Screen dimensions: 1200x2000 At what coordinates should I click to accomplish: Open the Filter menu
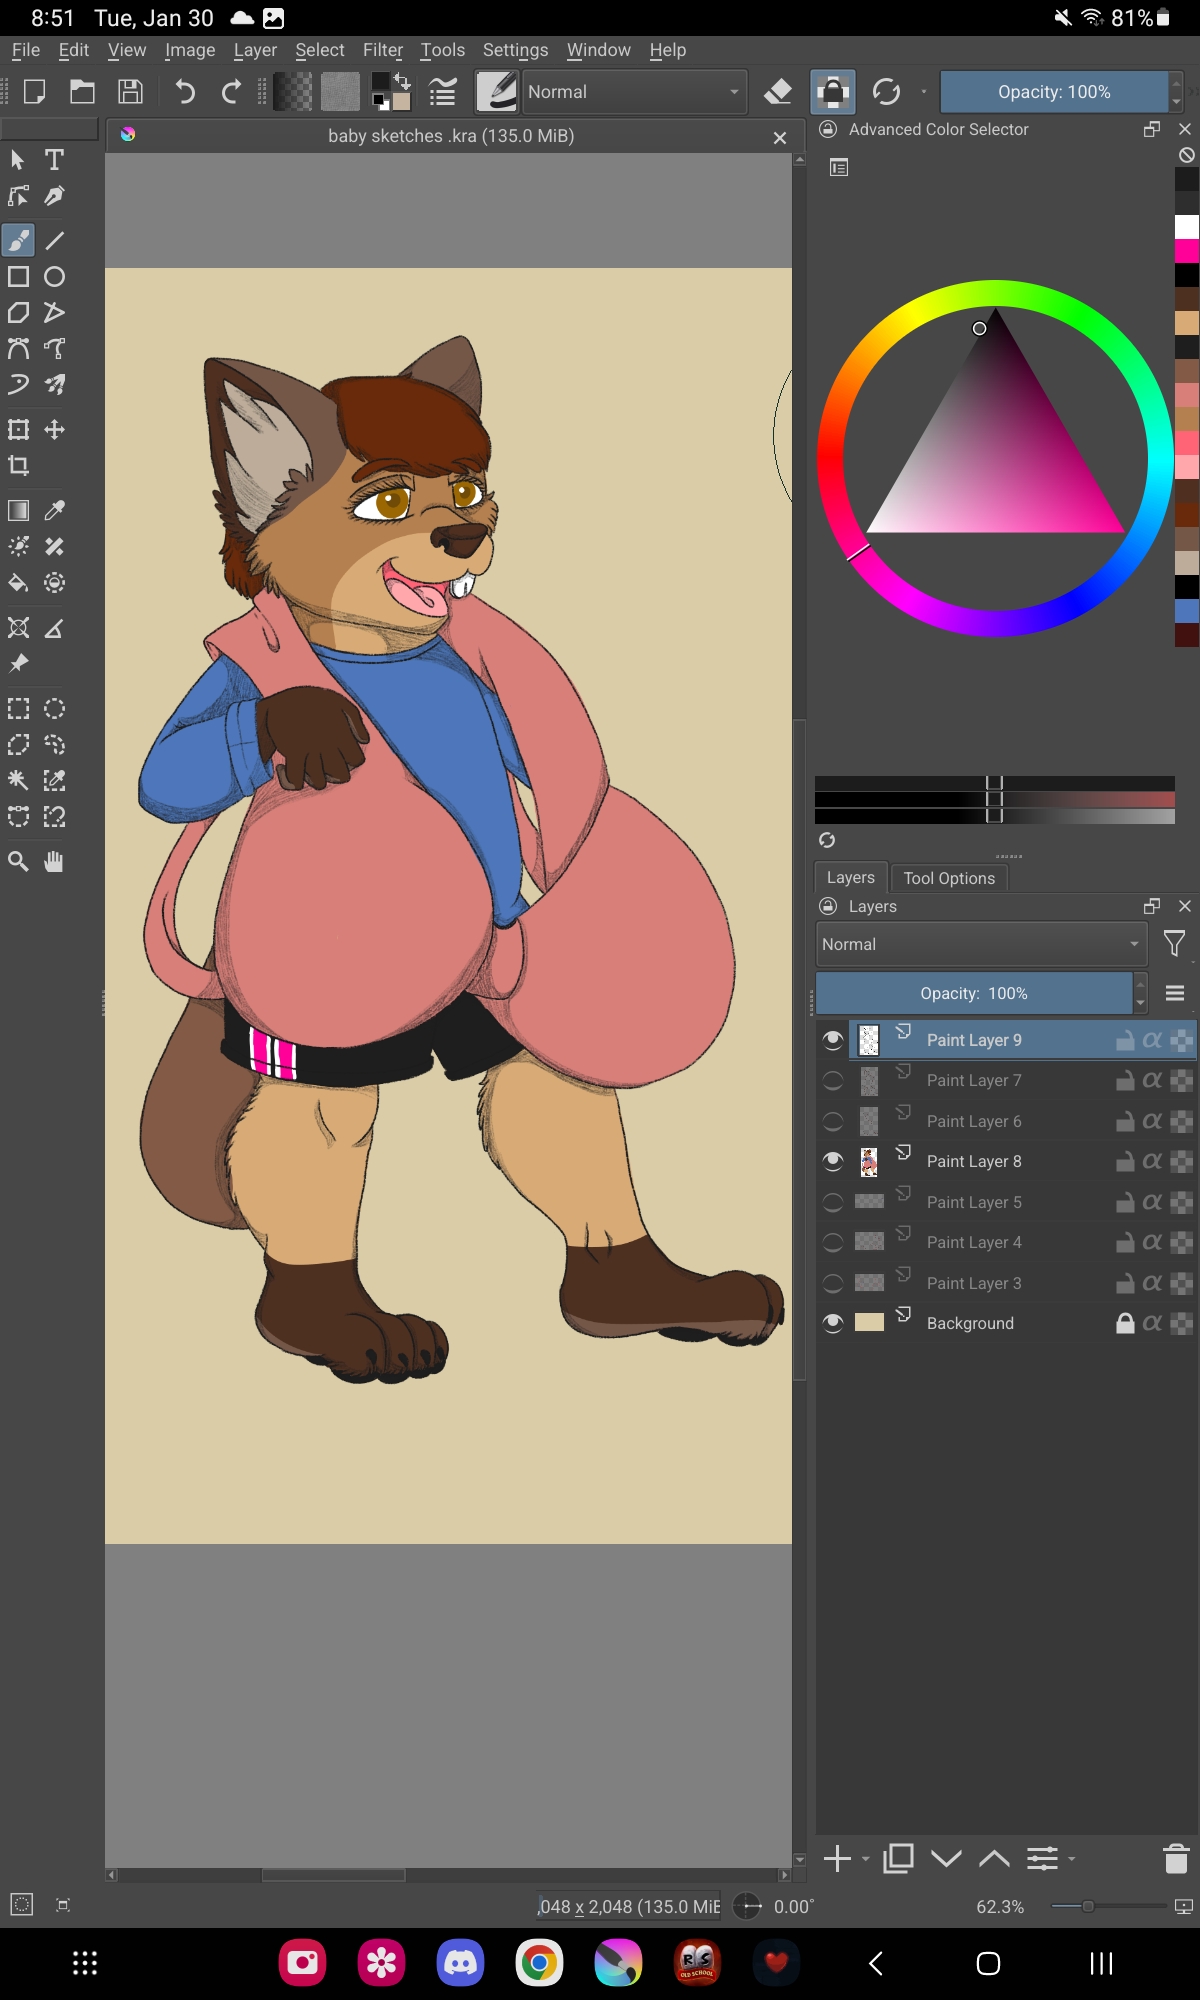click(x=383, y=50)
